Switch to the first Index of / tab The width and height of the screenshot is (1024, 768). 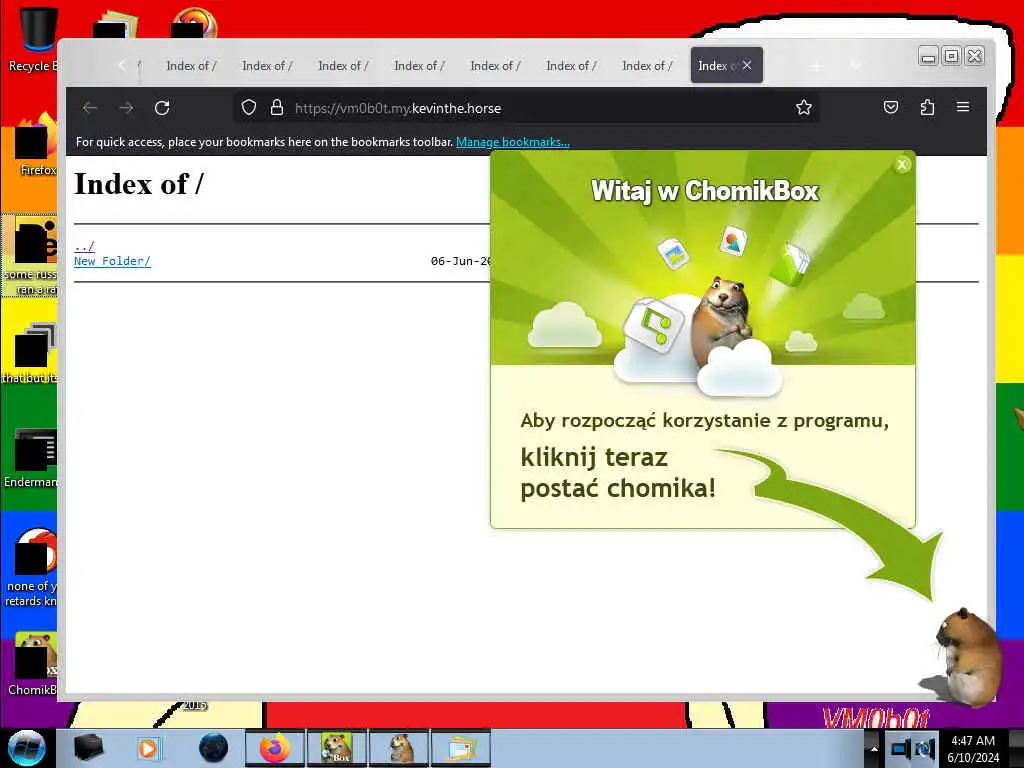click(x=191, y=65)
